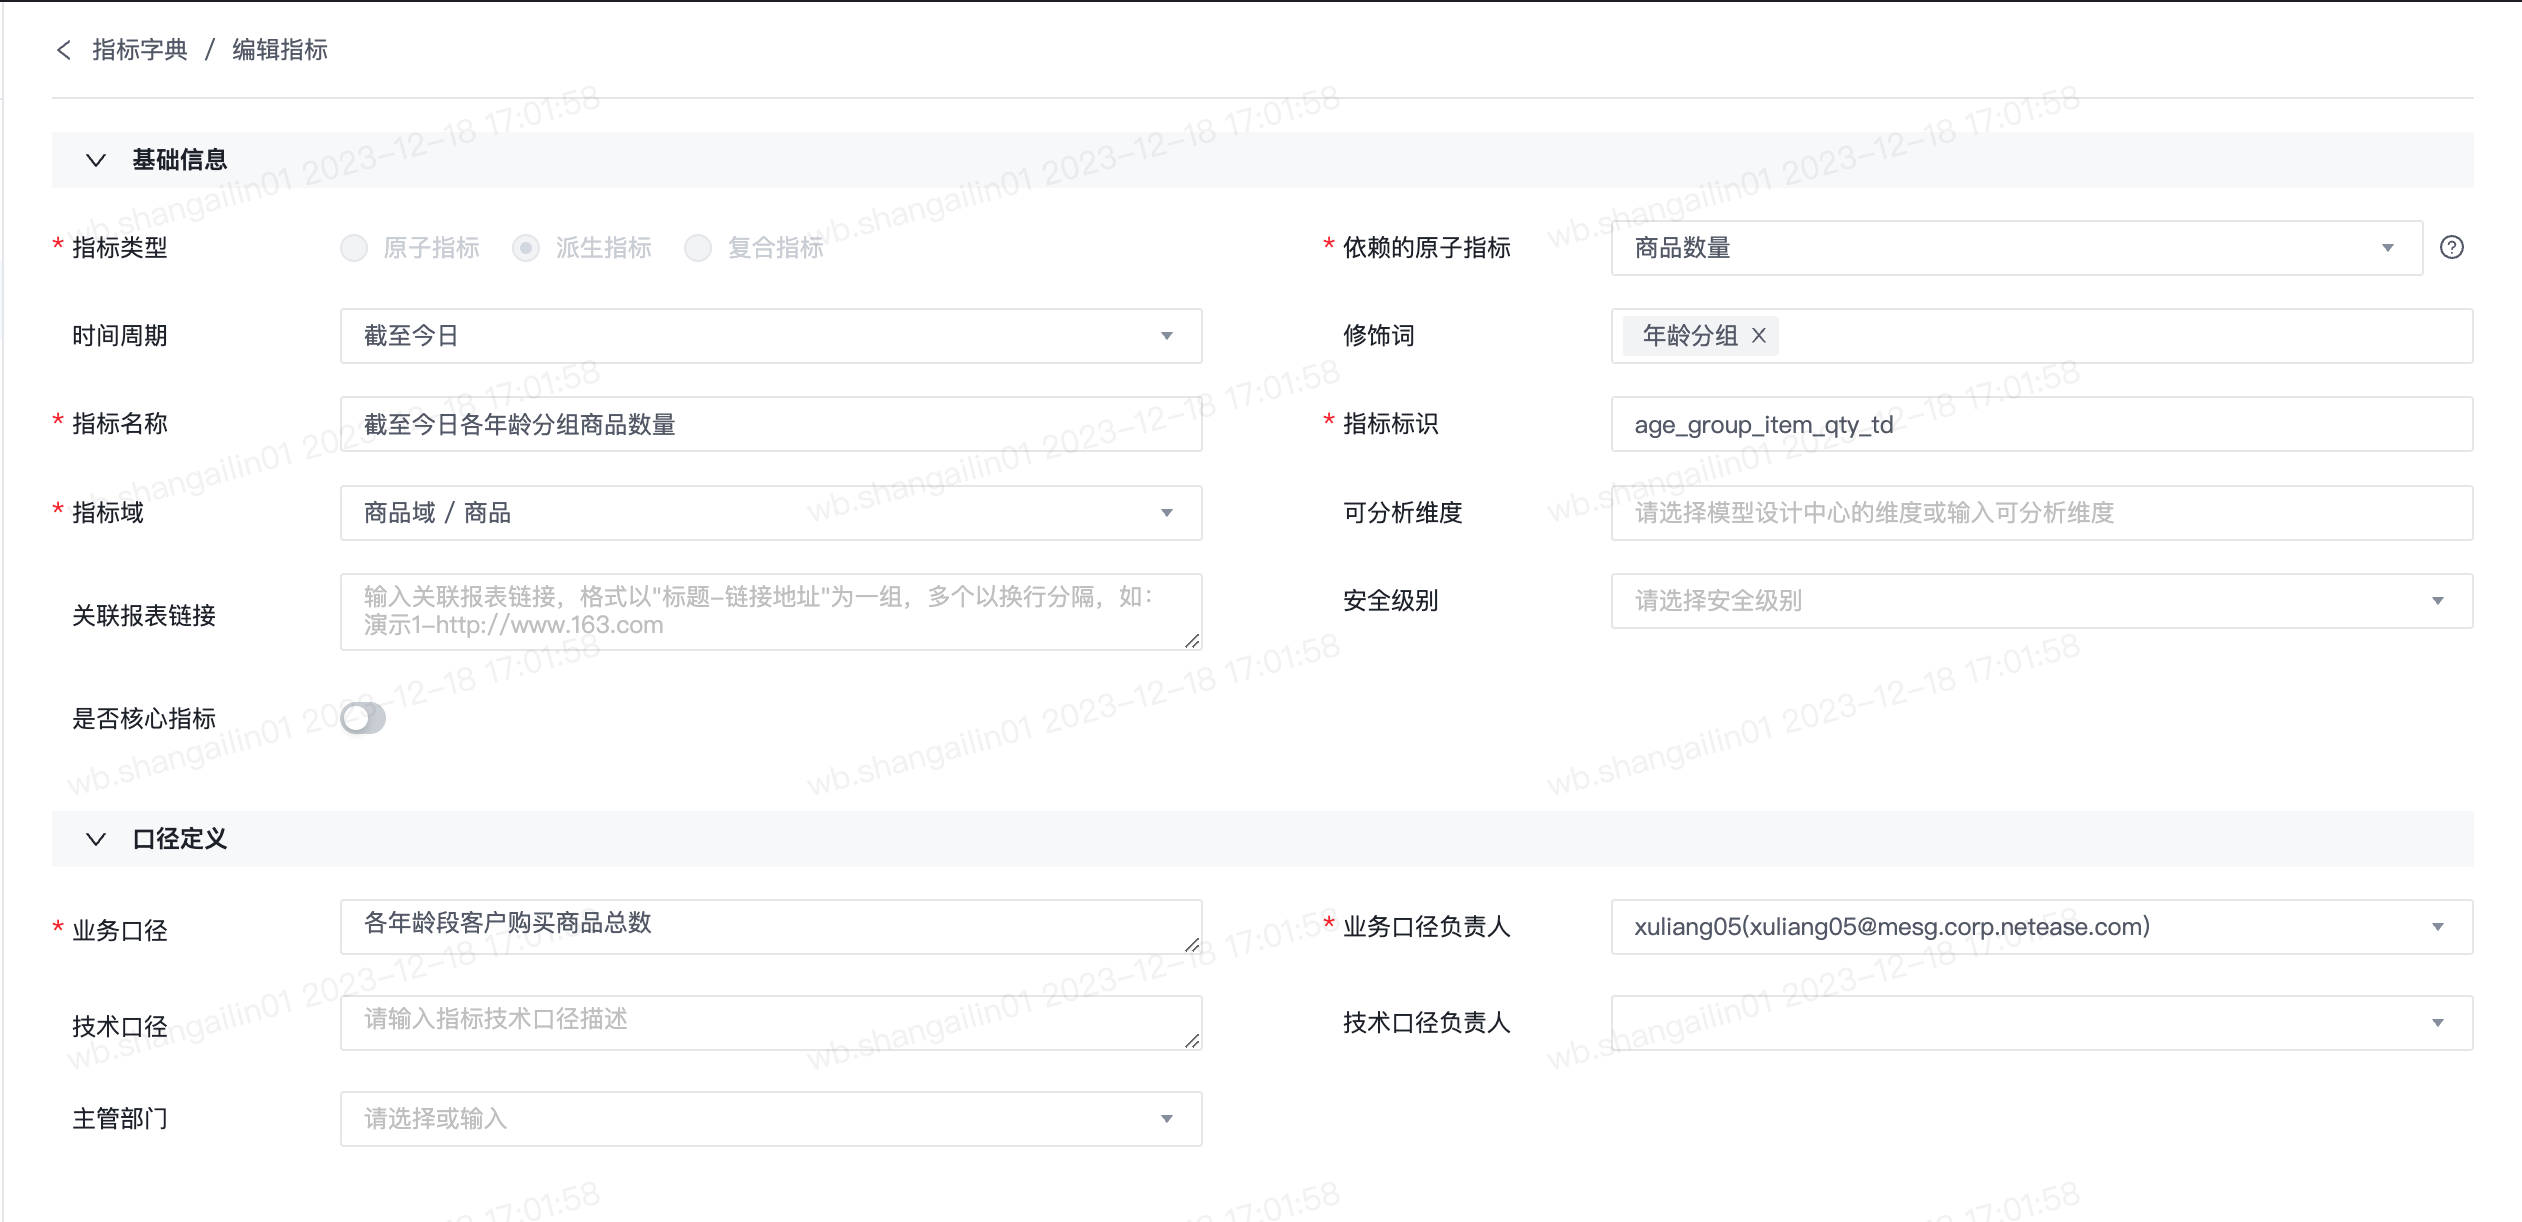Click the back arrow next to 指标字典
Viewport: 2522px width, 1222px height.
pyautogui.click(x=64, y=50)
